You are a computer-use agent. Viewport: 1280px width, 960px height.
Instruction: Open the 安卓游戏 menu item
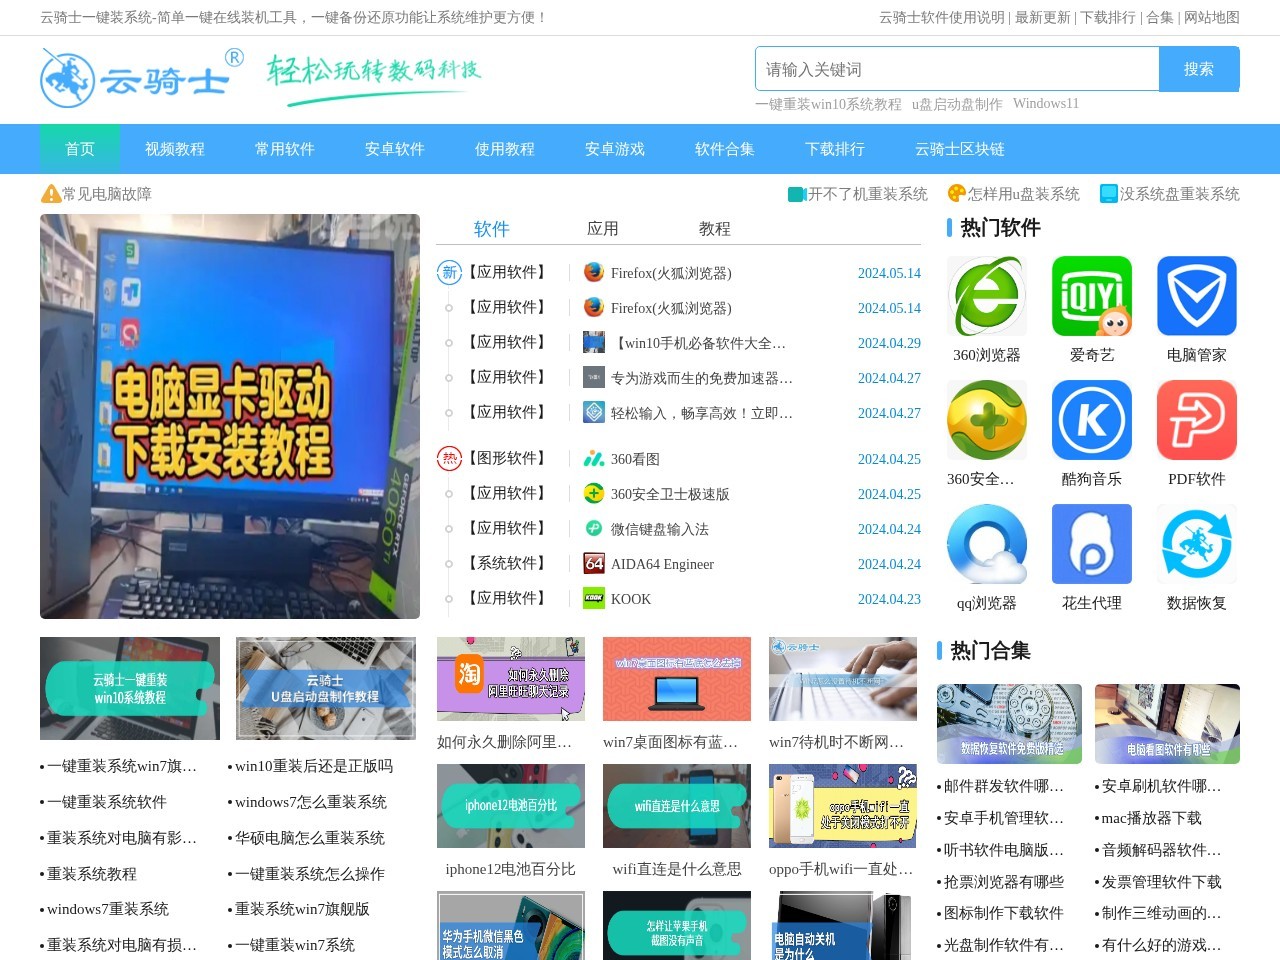pyautogui.click(x=614, y=148)
